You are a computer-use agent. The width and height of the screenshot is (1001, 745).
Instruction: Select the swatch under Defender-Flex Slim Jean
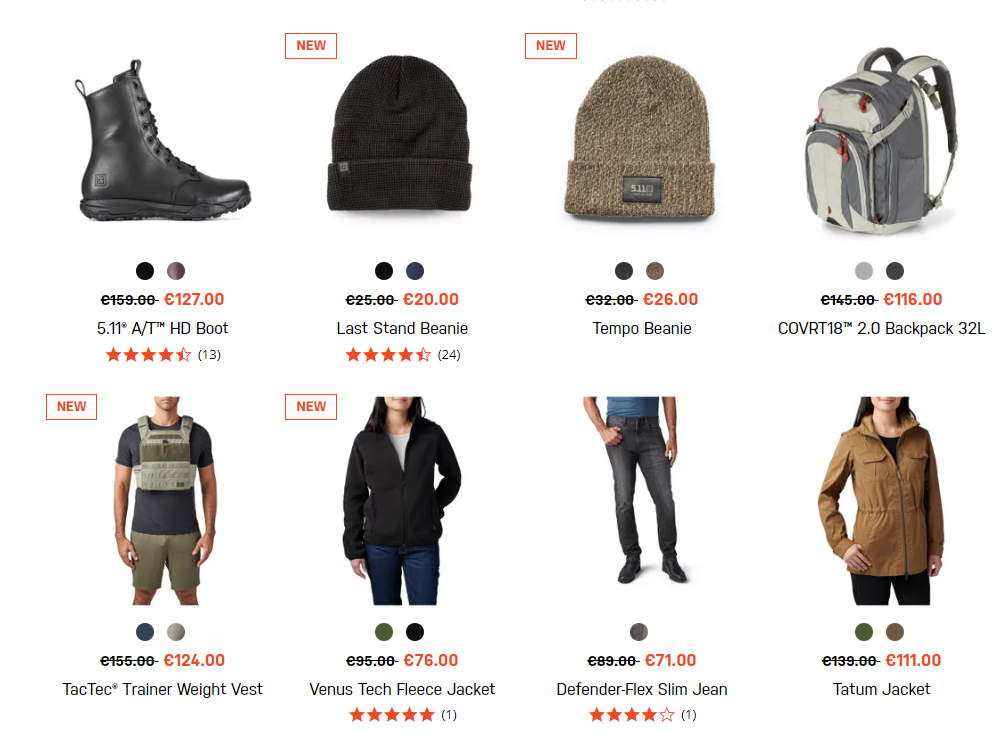(639, 632)
